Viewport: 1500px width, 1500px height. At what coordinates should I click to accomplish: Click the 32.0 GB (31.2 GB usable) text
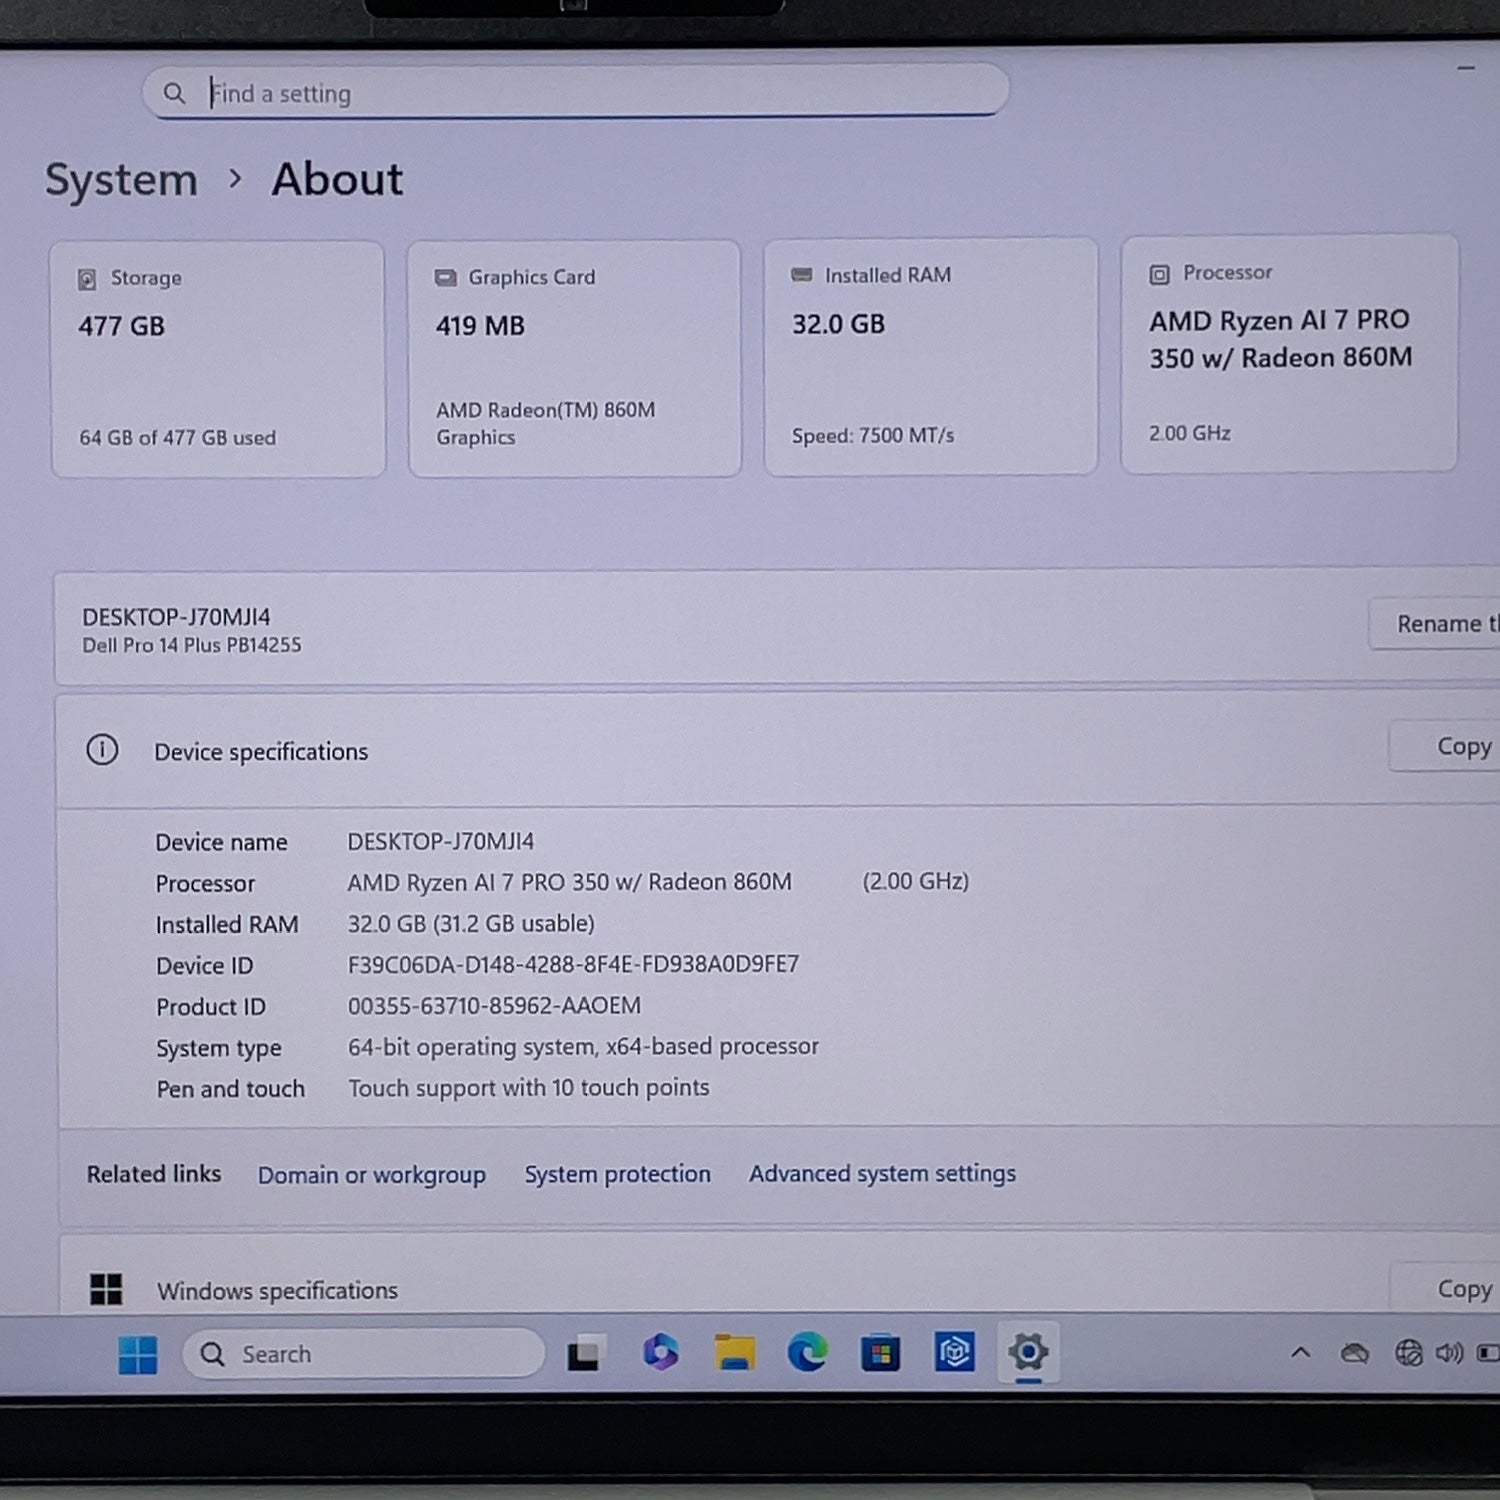coord(471,923)
